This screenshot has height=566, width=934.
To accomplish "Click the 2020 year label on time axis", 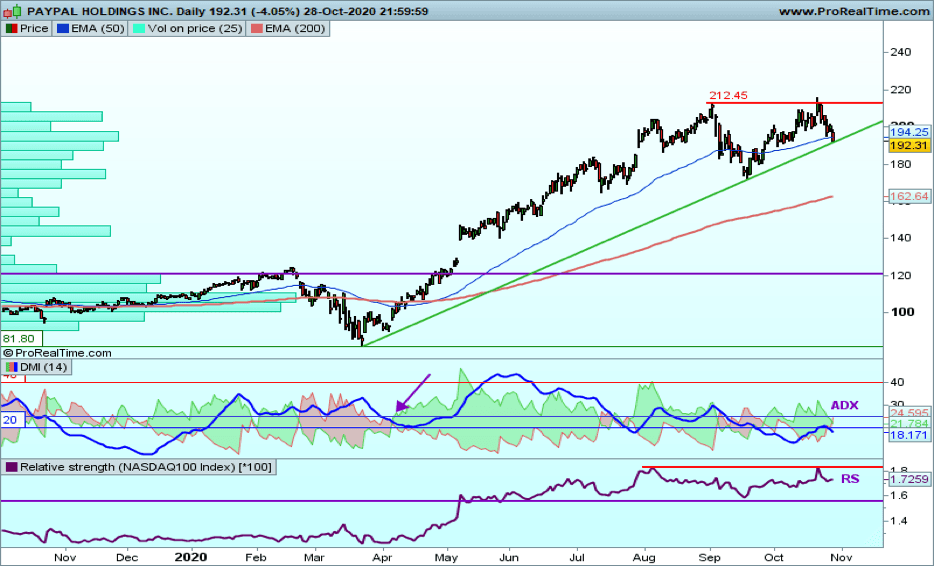I will pyautogui.click(x=191, y=557).
